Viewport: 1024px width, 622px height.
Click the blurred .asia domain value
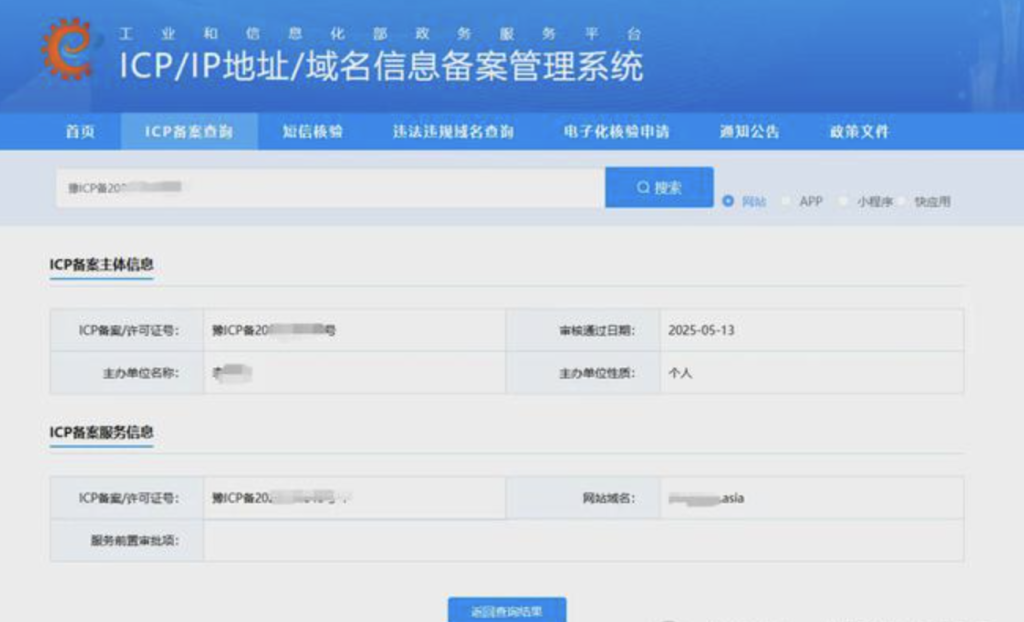[x=706, y=499]
